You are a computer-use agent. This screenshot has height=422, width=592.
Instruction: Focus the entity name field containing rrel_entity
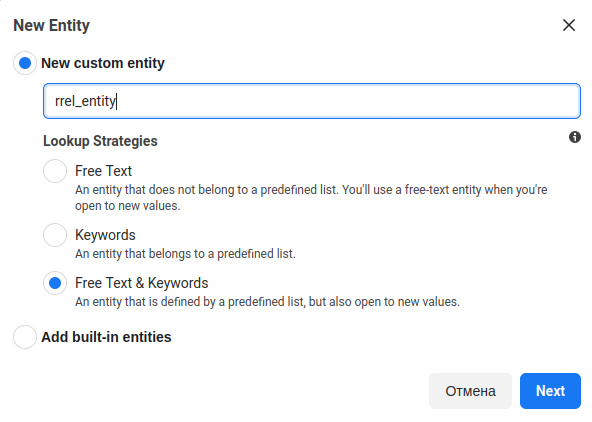pyautogui.click(x=312, y=101)
